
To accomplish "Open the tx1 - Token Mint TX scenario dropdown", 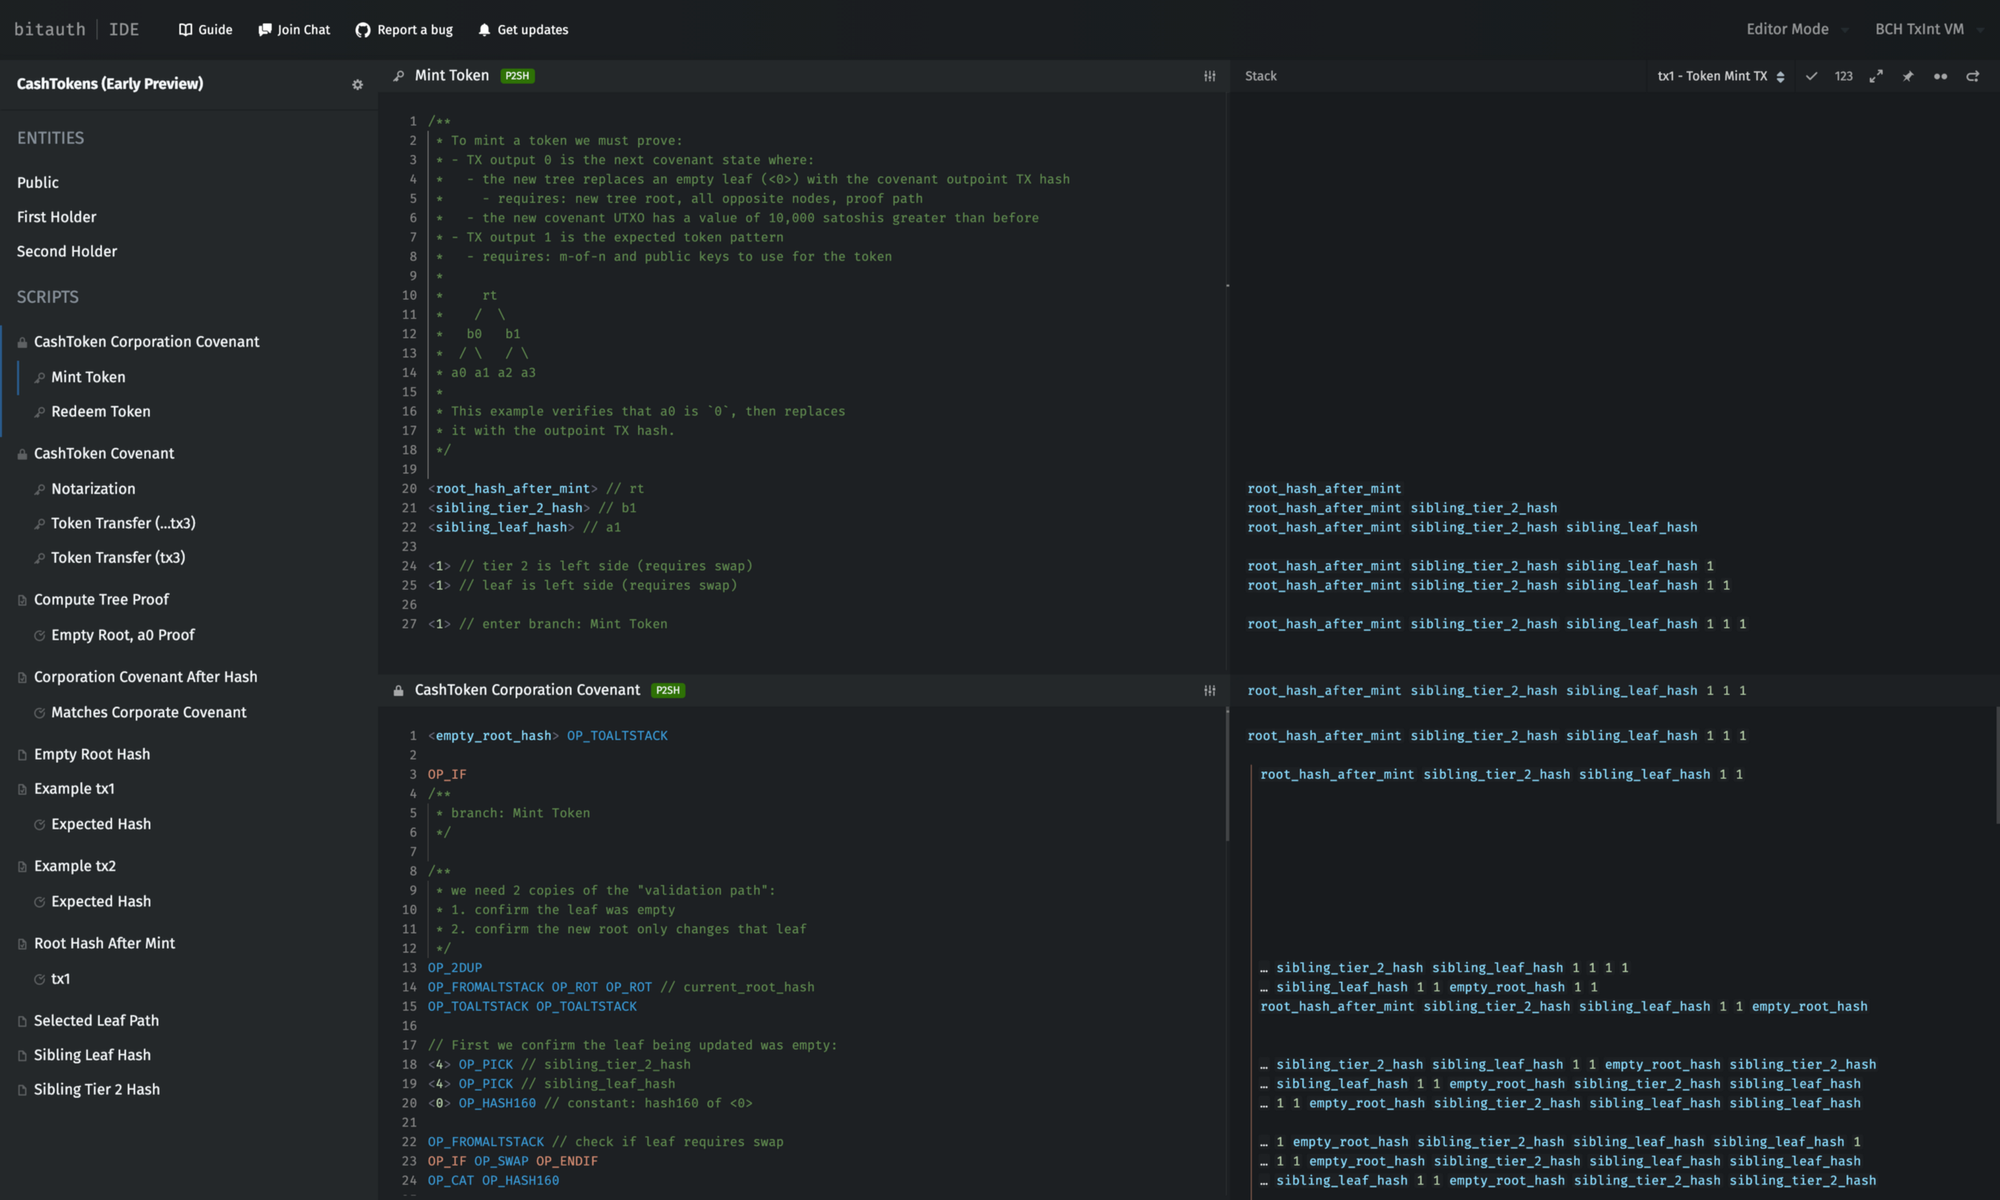I will (x=1720, y=76).
